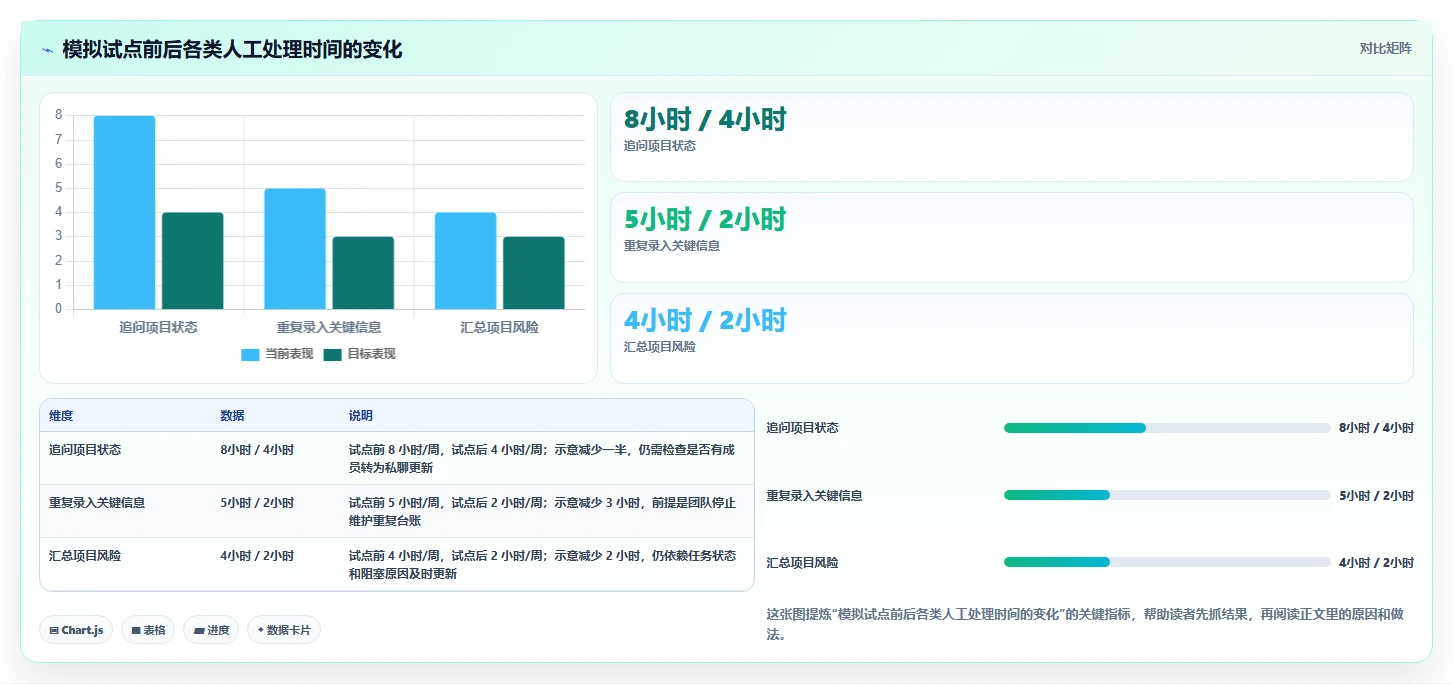Viewport: 1453px width, 684px height.
Task: Click the blue bar for 汇总项目风险
Action: click(465, 261)
